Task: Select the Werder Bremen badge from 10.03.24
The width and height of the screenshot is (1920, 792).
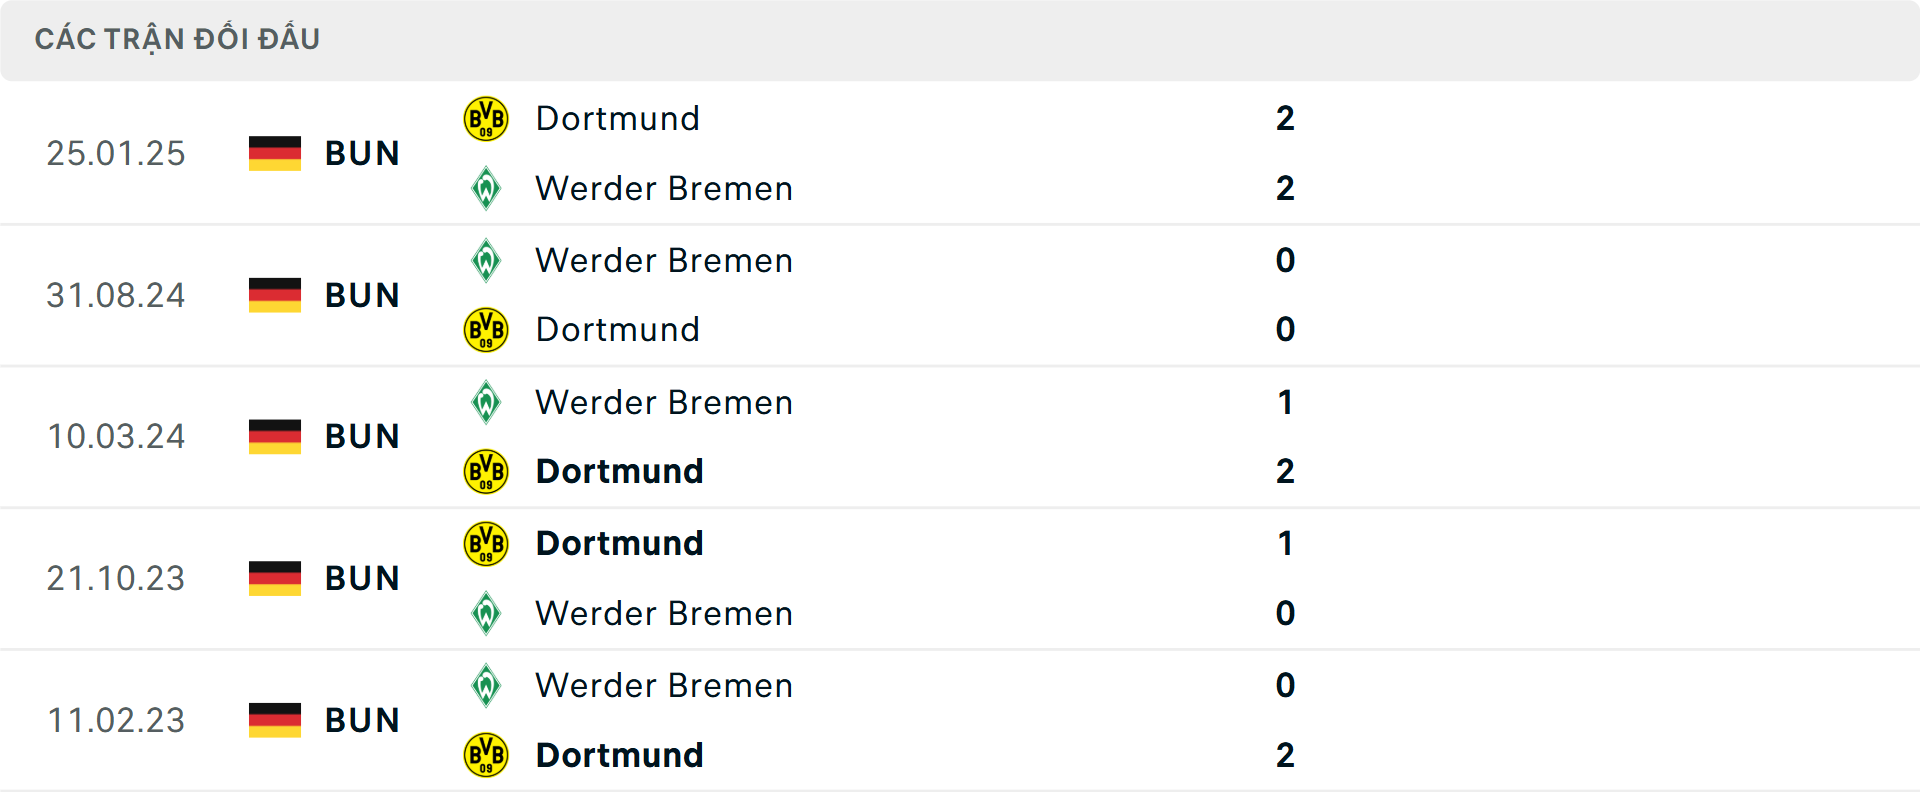Action: point(486,402)
